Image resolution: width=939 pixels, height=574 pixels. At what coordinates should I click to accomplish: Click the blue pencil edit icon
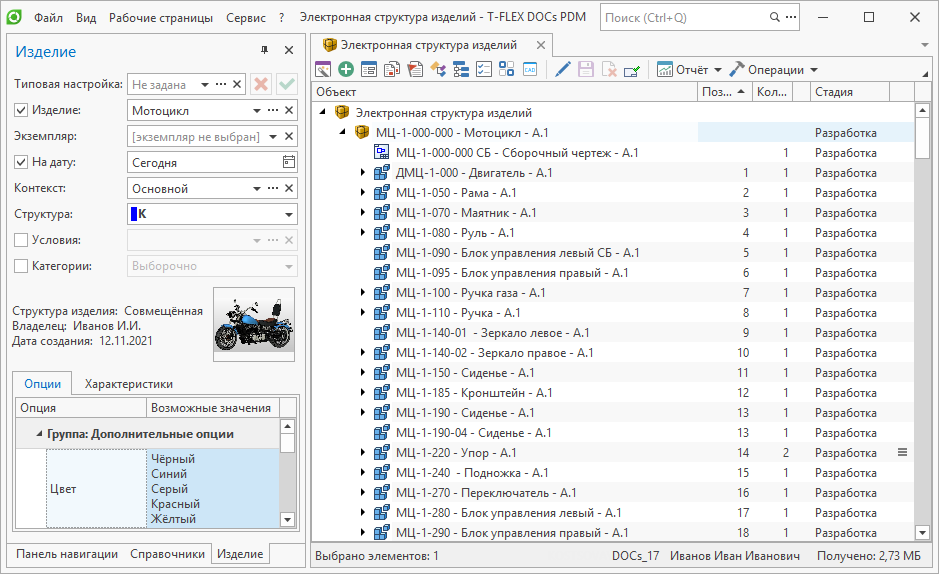pos(562,70)
